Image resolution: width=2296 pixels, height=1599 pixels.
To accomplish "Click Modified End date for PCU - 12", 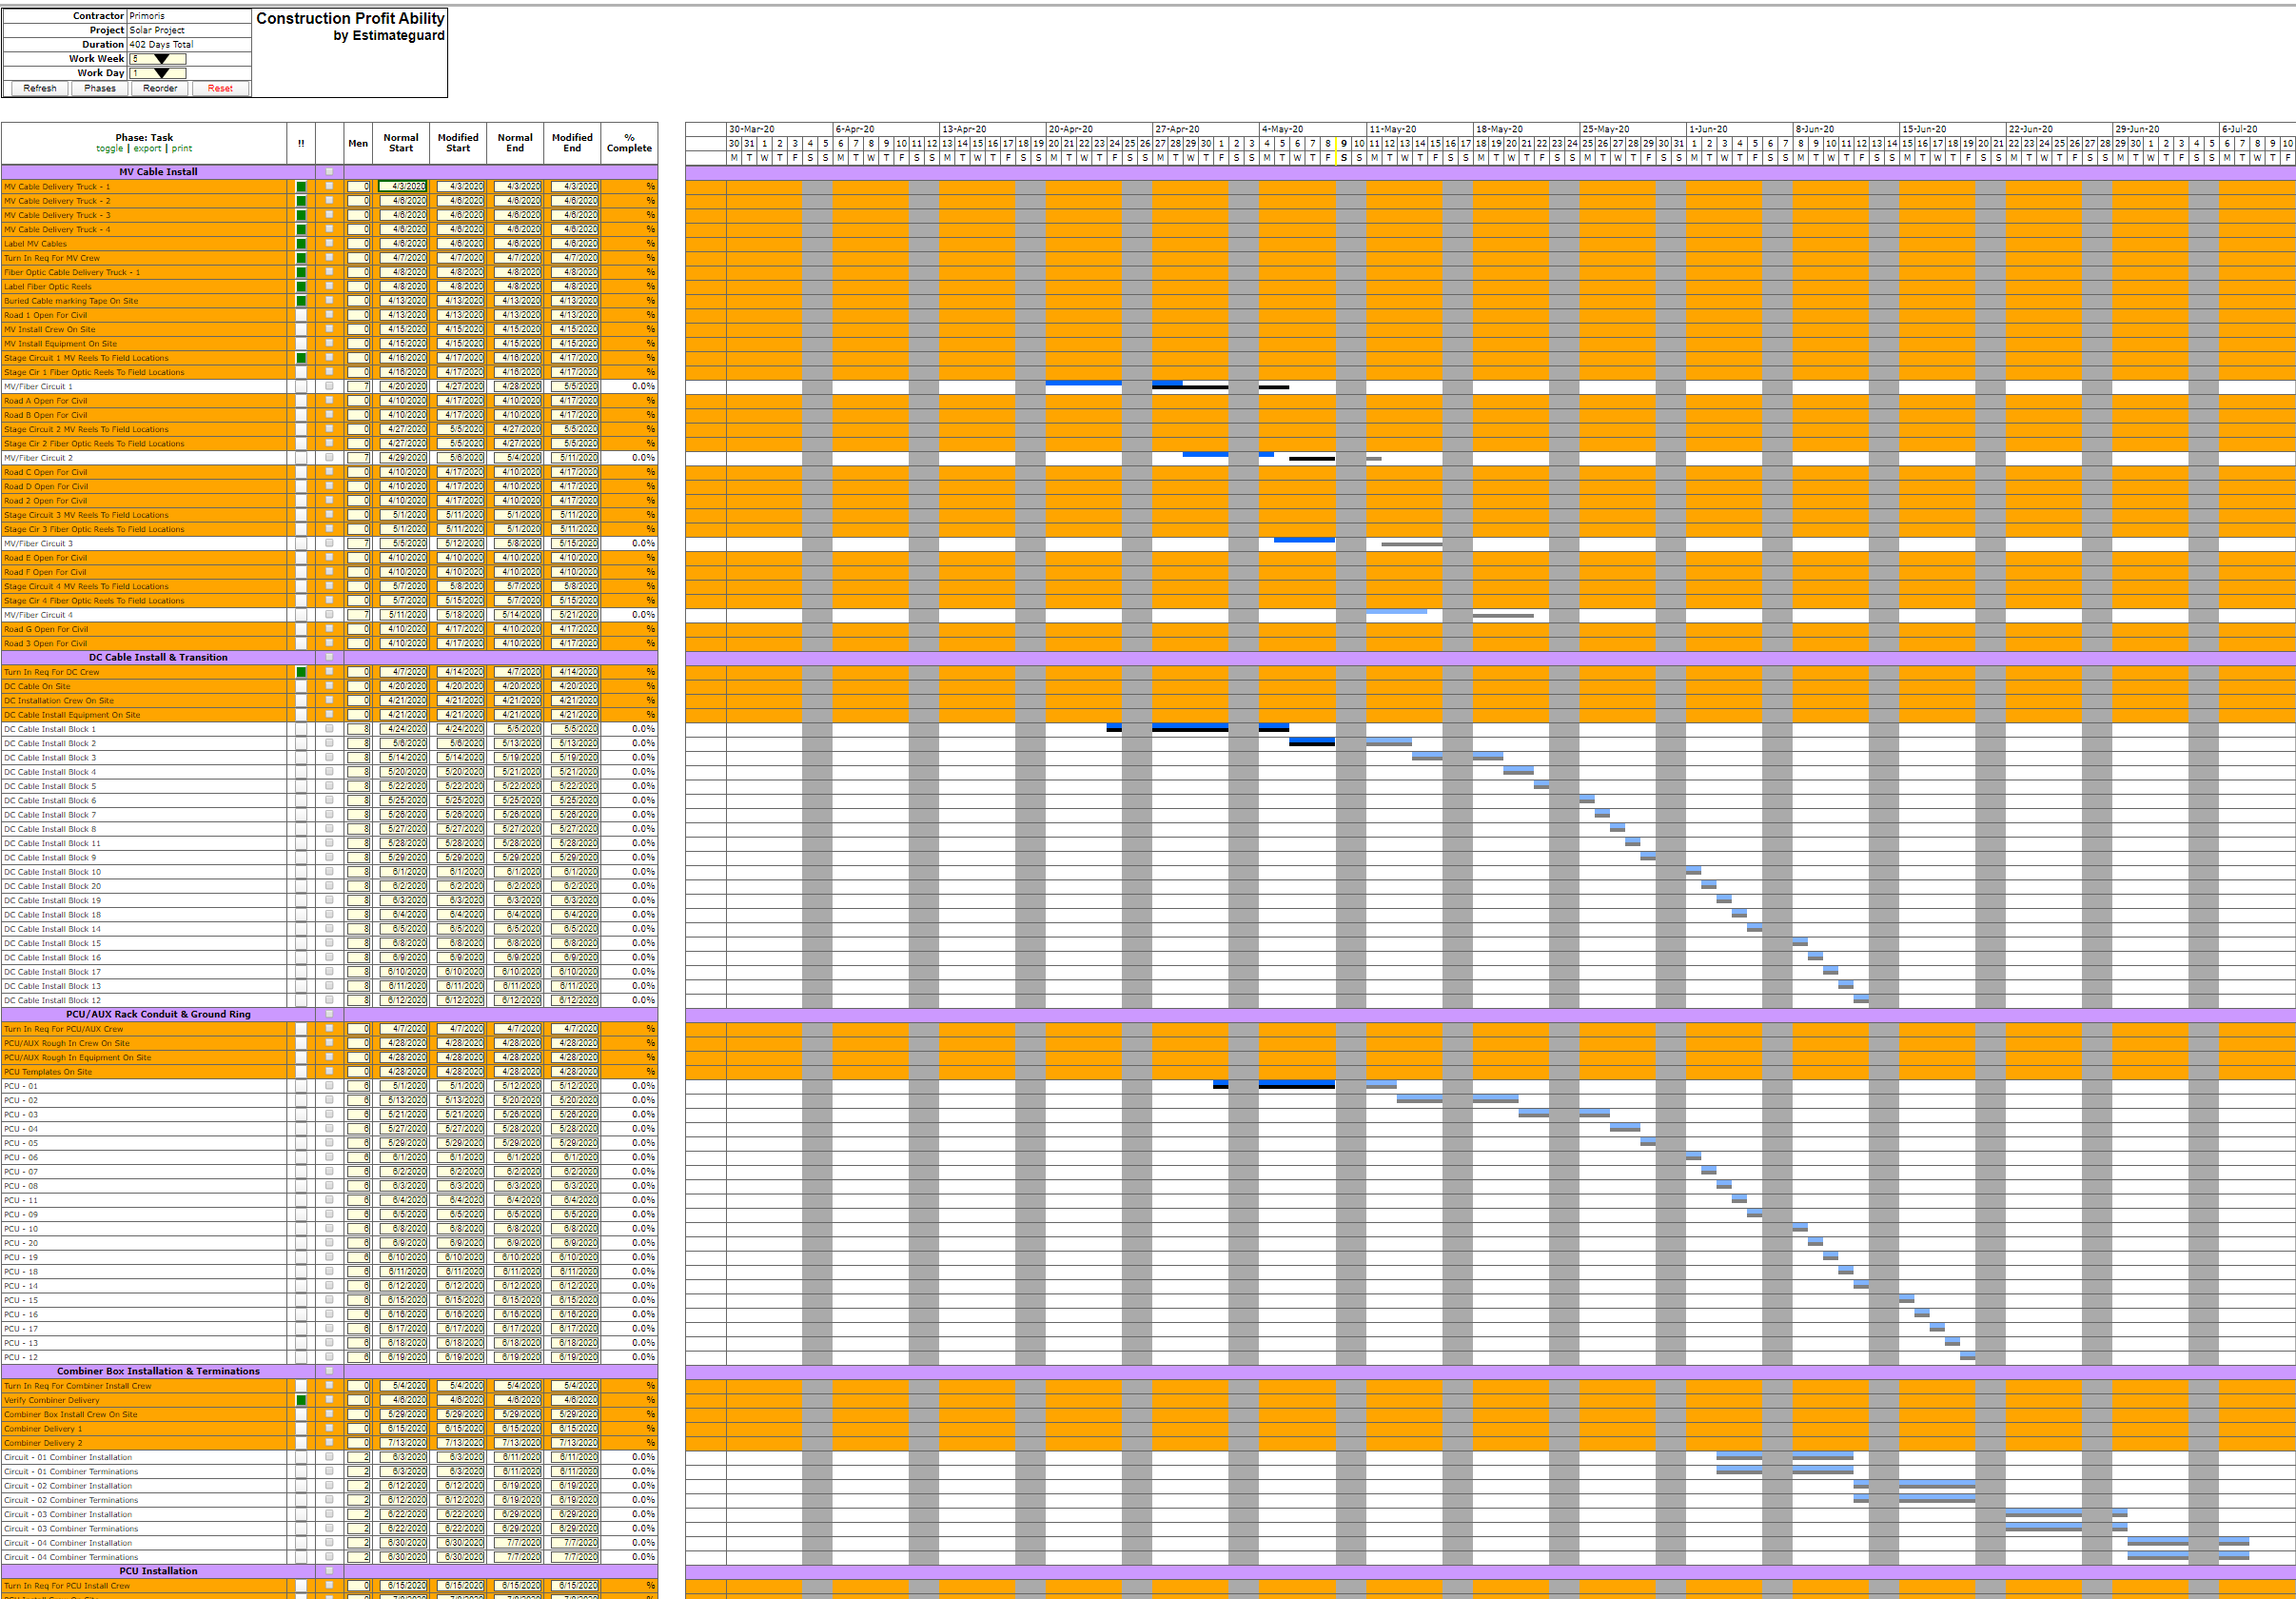I will (x=574, y=1357).
